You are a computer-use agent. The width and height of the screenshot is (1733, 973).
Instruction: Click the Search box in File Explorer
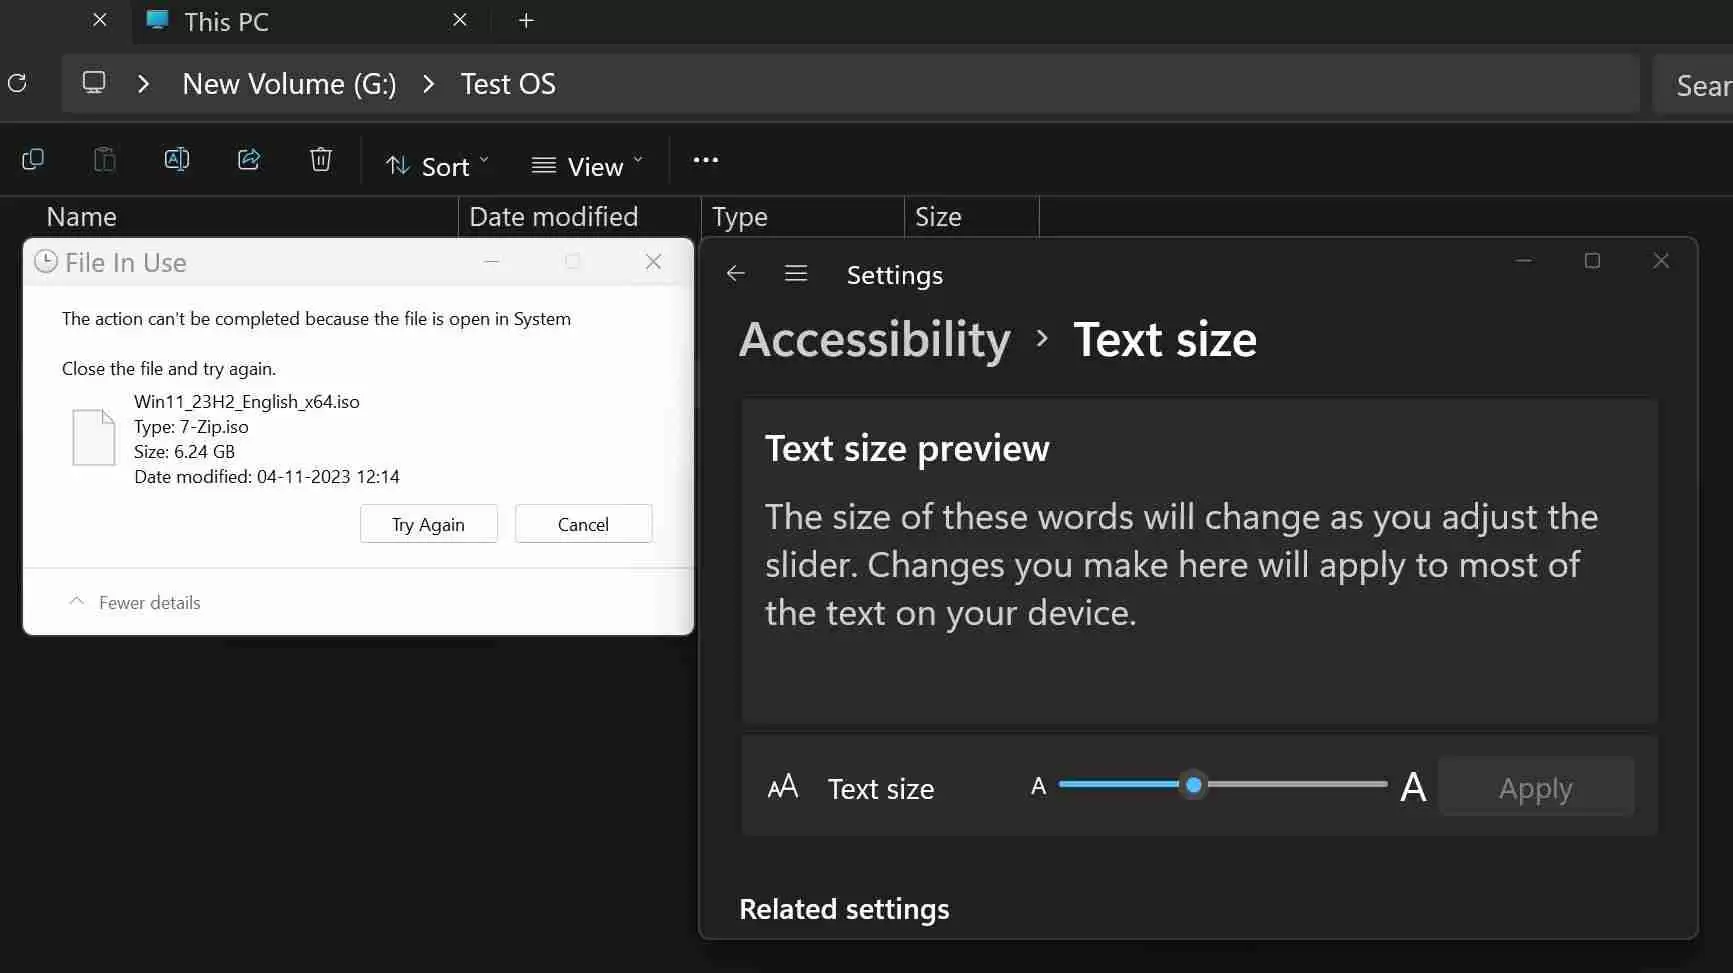coord(1700,84)
